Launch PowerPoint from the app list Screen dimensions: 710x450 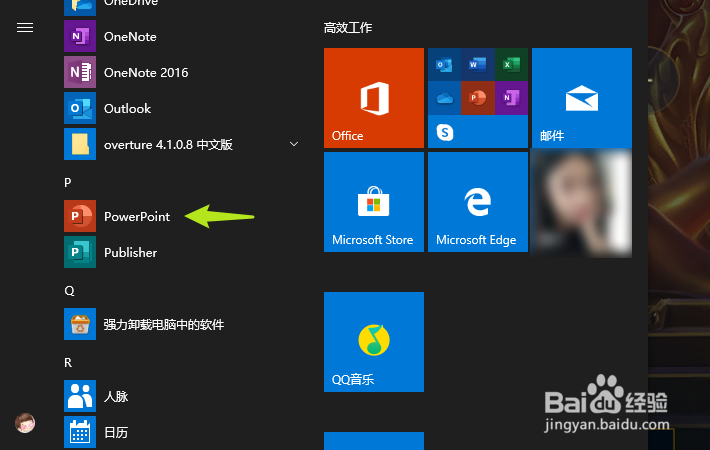(181, 216)
